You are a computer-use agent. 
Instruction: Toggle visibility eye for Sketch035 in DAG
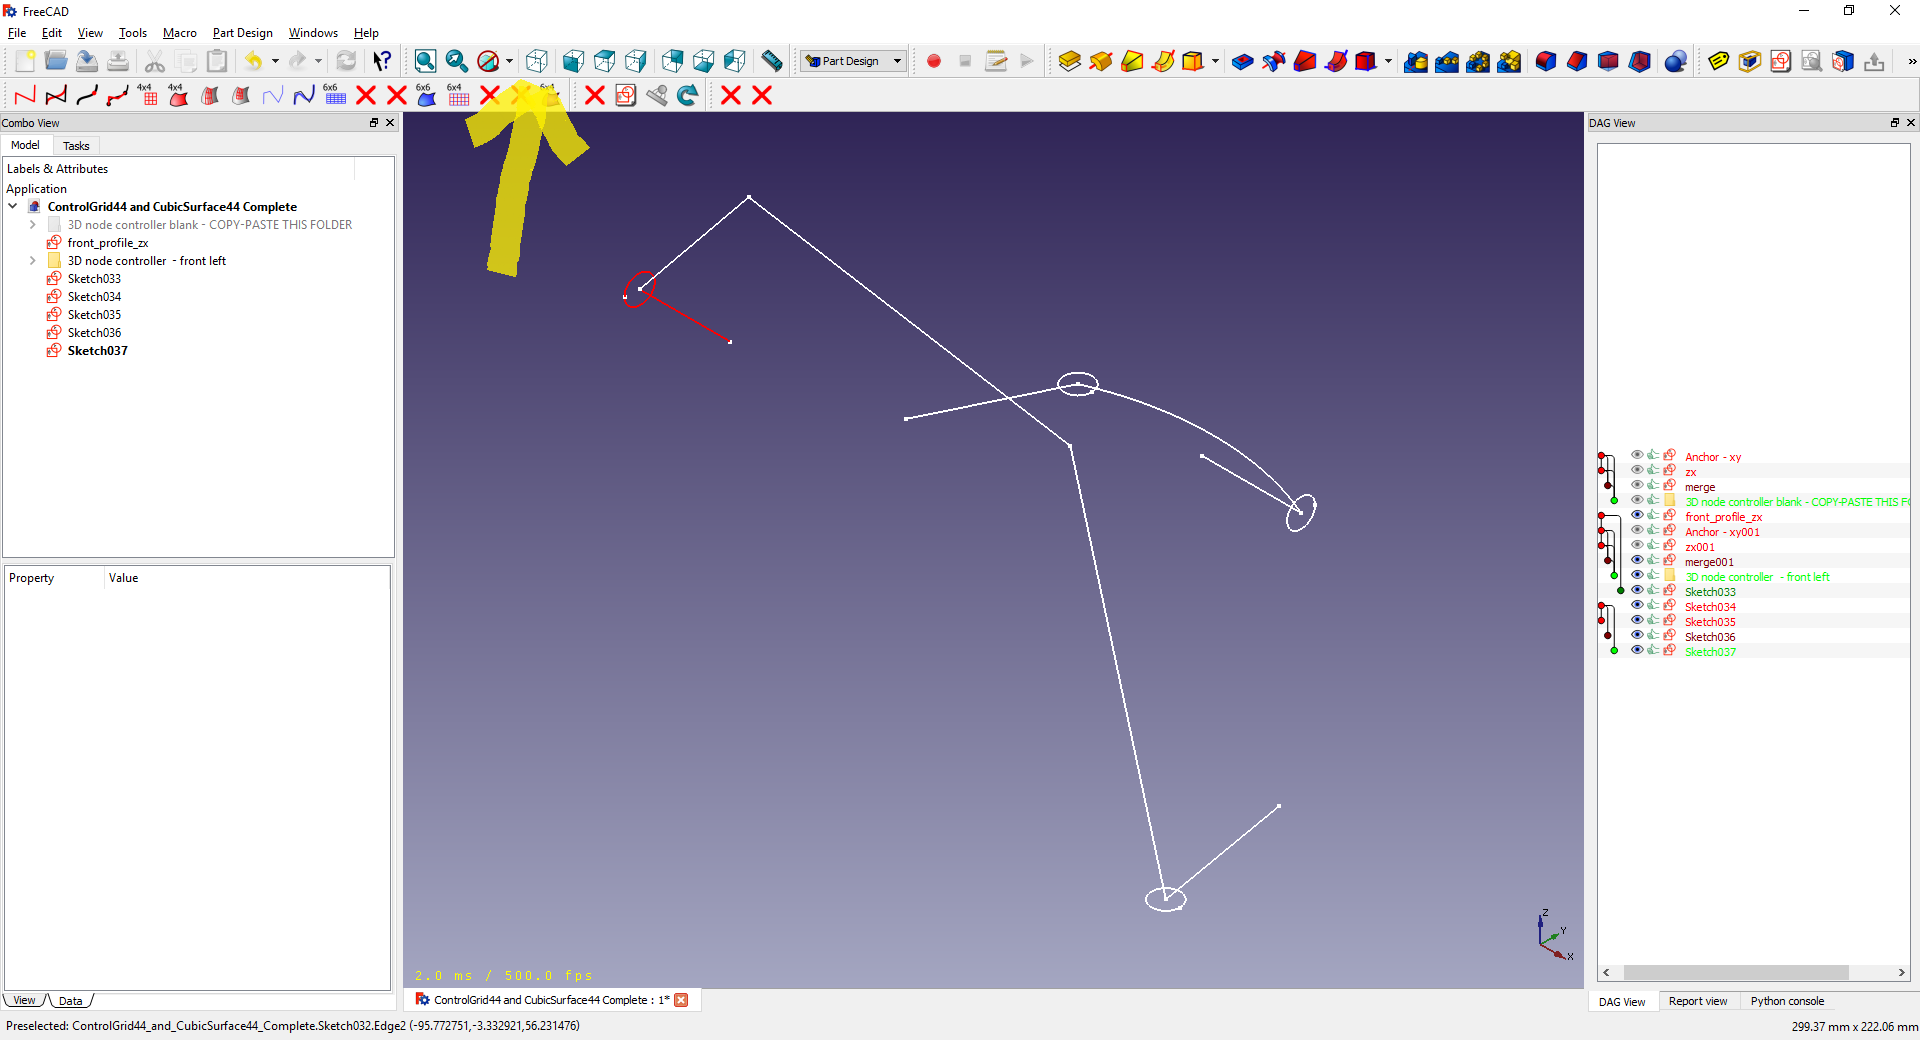tap(1637, 620)
